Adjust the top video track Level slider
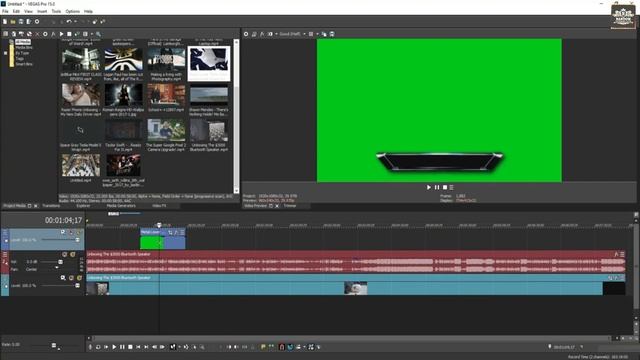640x360 pixels. click(x=77, y=240)
